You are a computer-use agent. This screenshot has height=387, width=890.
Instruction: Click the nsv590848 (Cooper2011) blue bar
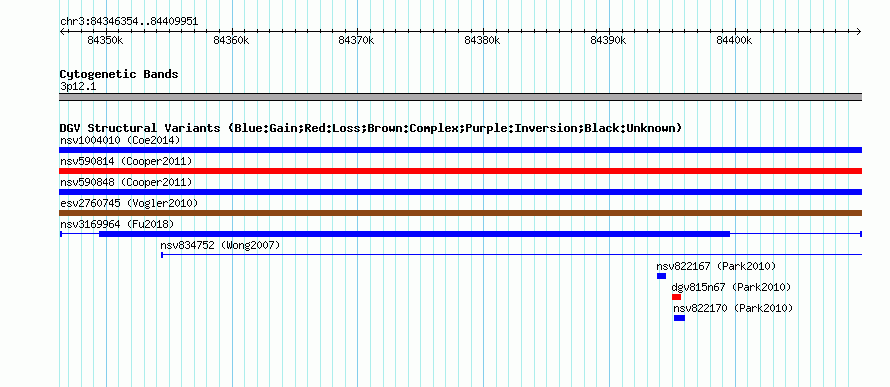(460, 192)
